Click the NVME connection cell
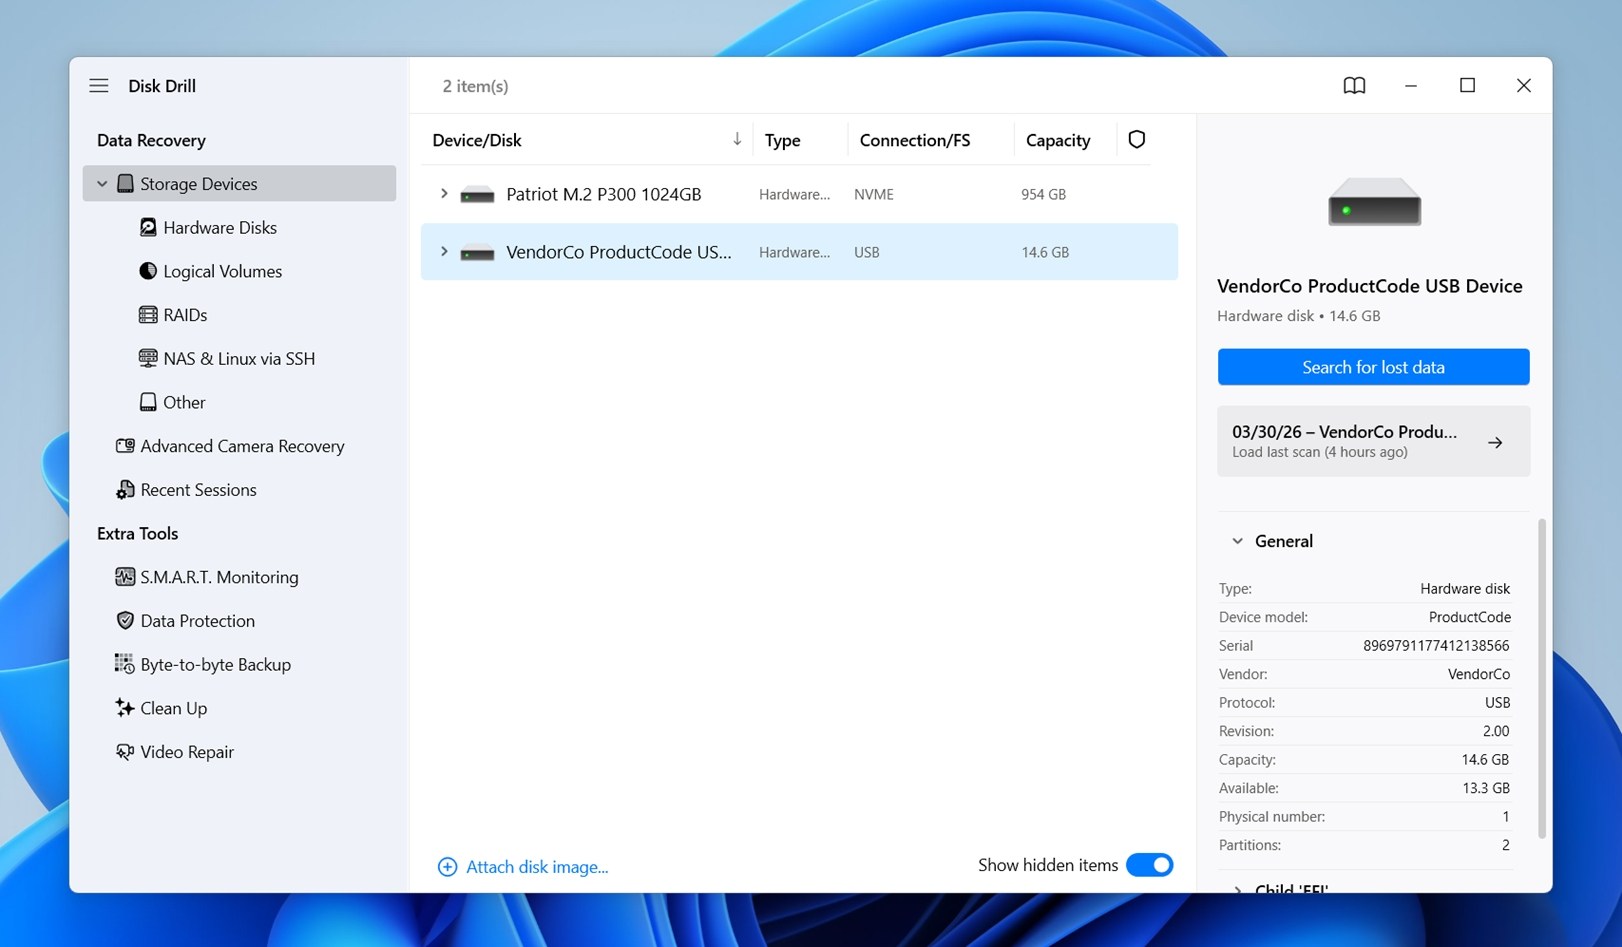The image size is (1622, 947). pyautogui.click(x=873, y=194)
